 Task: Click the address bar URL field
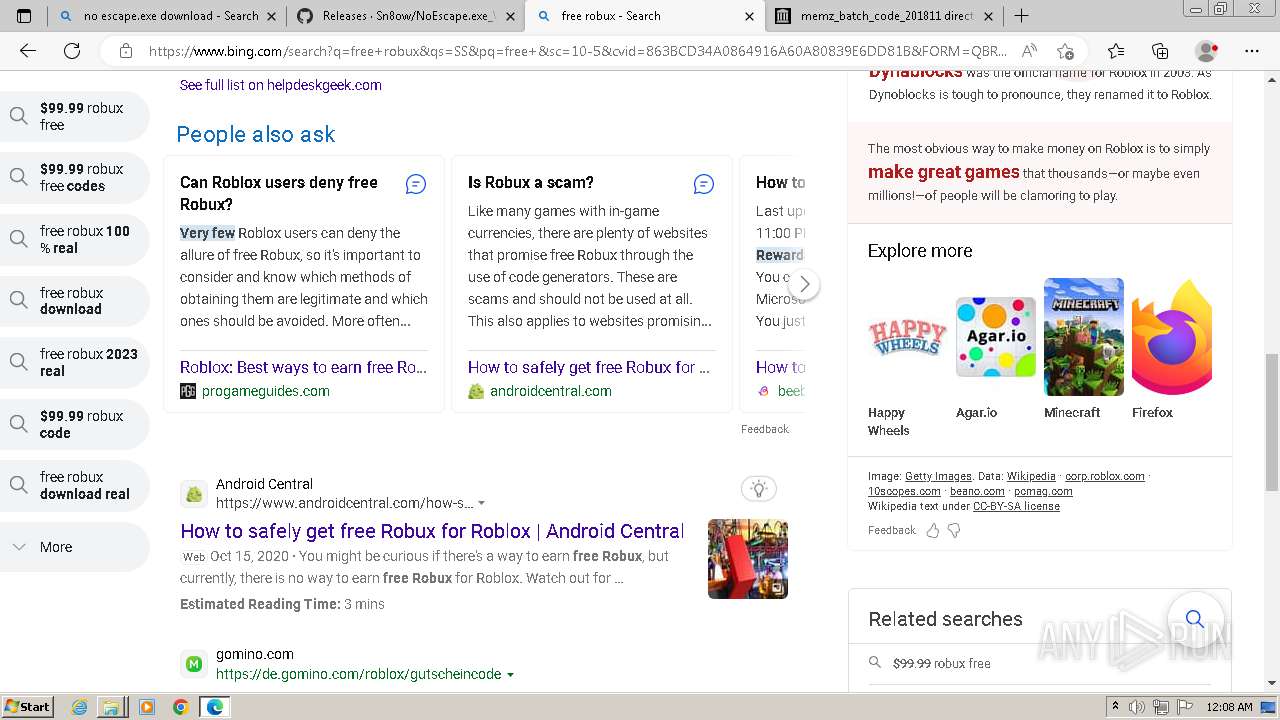point(577,51)
